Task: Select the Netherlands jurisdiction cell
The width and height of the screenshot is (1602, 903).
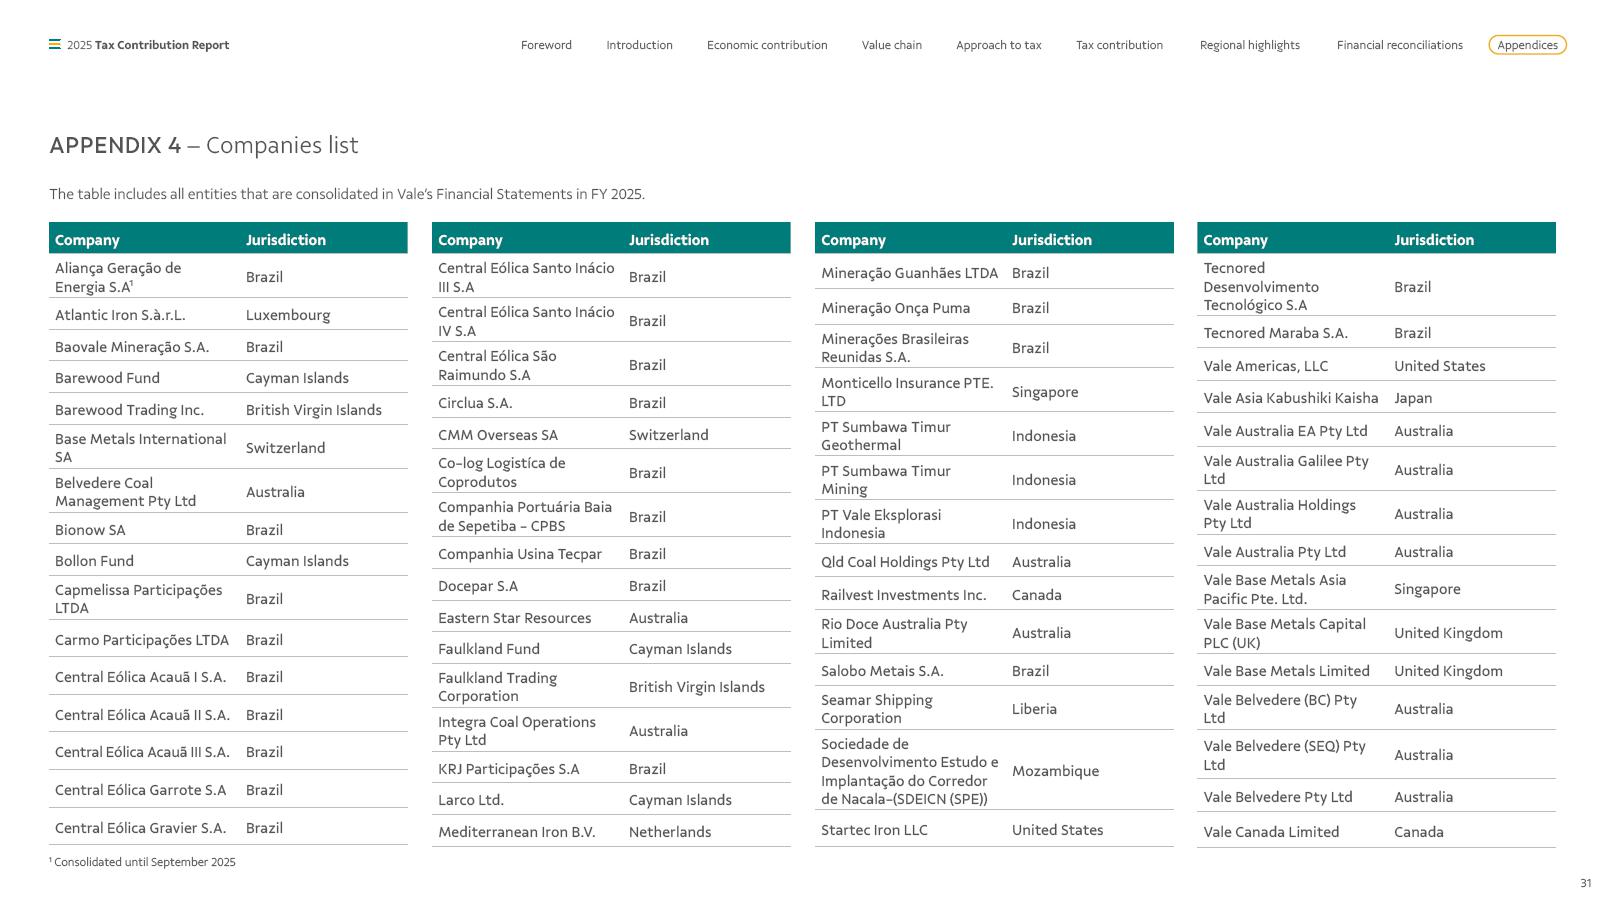Action: [670, 832]
